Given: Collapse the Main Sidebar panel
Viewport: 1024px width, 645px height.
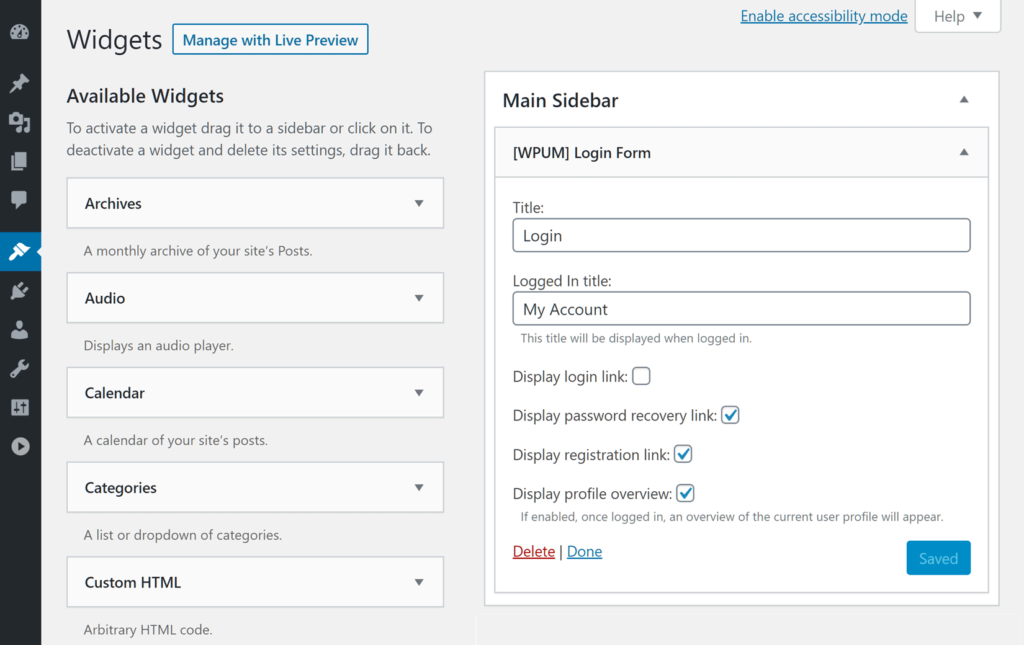Looking at the screenshot, I should (963, 99).
